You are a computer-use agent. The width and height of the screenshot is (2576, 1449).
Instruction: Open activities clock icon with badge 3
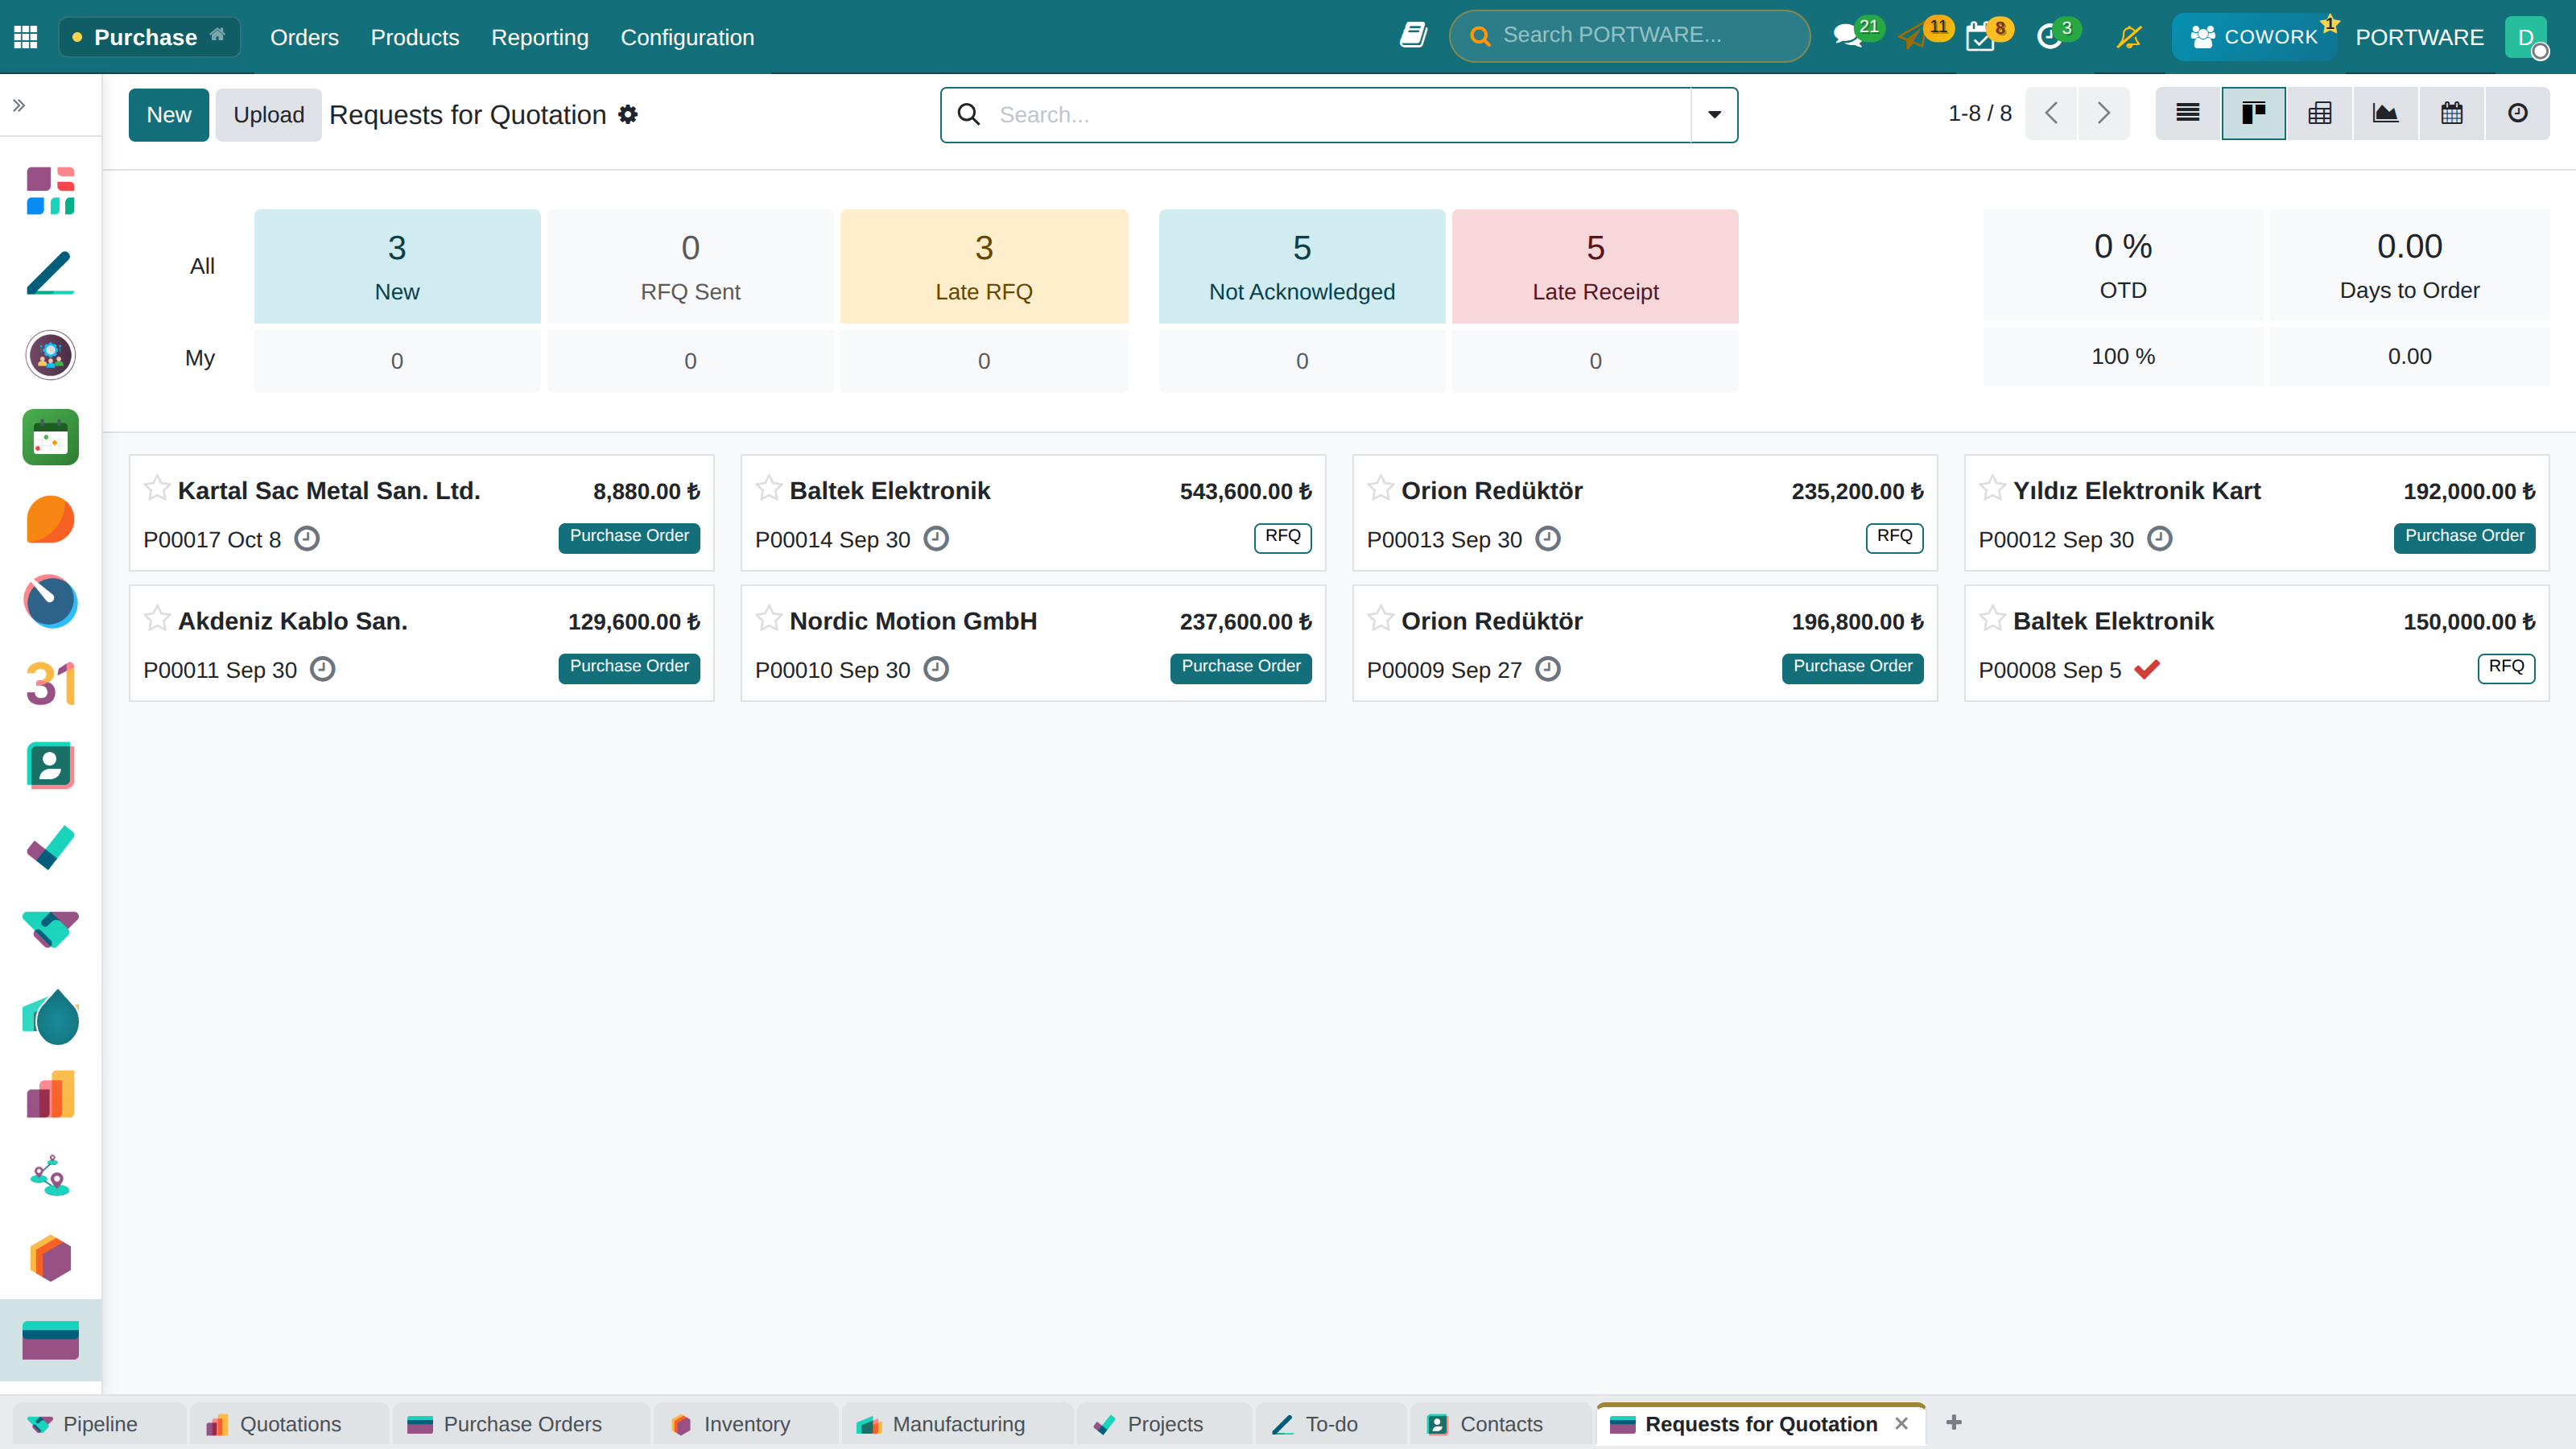2049,38
